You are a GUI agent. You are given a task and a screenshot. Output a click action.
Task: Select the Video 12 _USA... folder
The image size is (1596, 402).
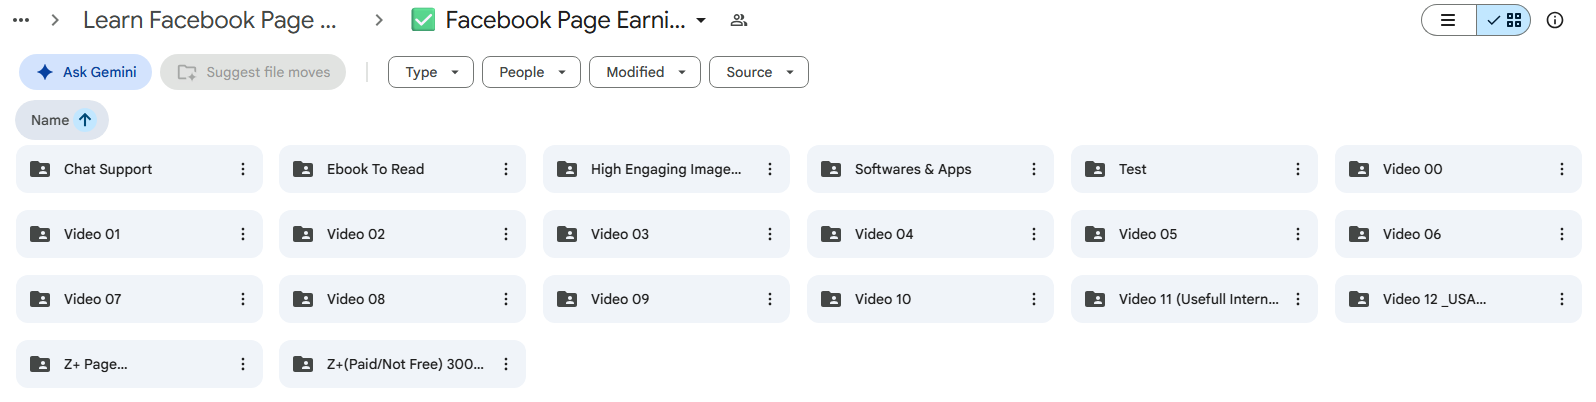pyautogui.click(x=1458, y=299)
